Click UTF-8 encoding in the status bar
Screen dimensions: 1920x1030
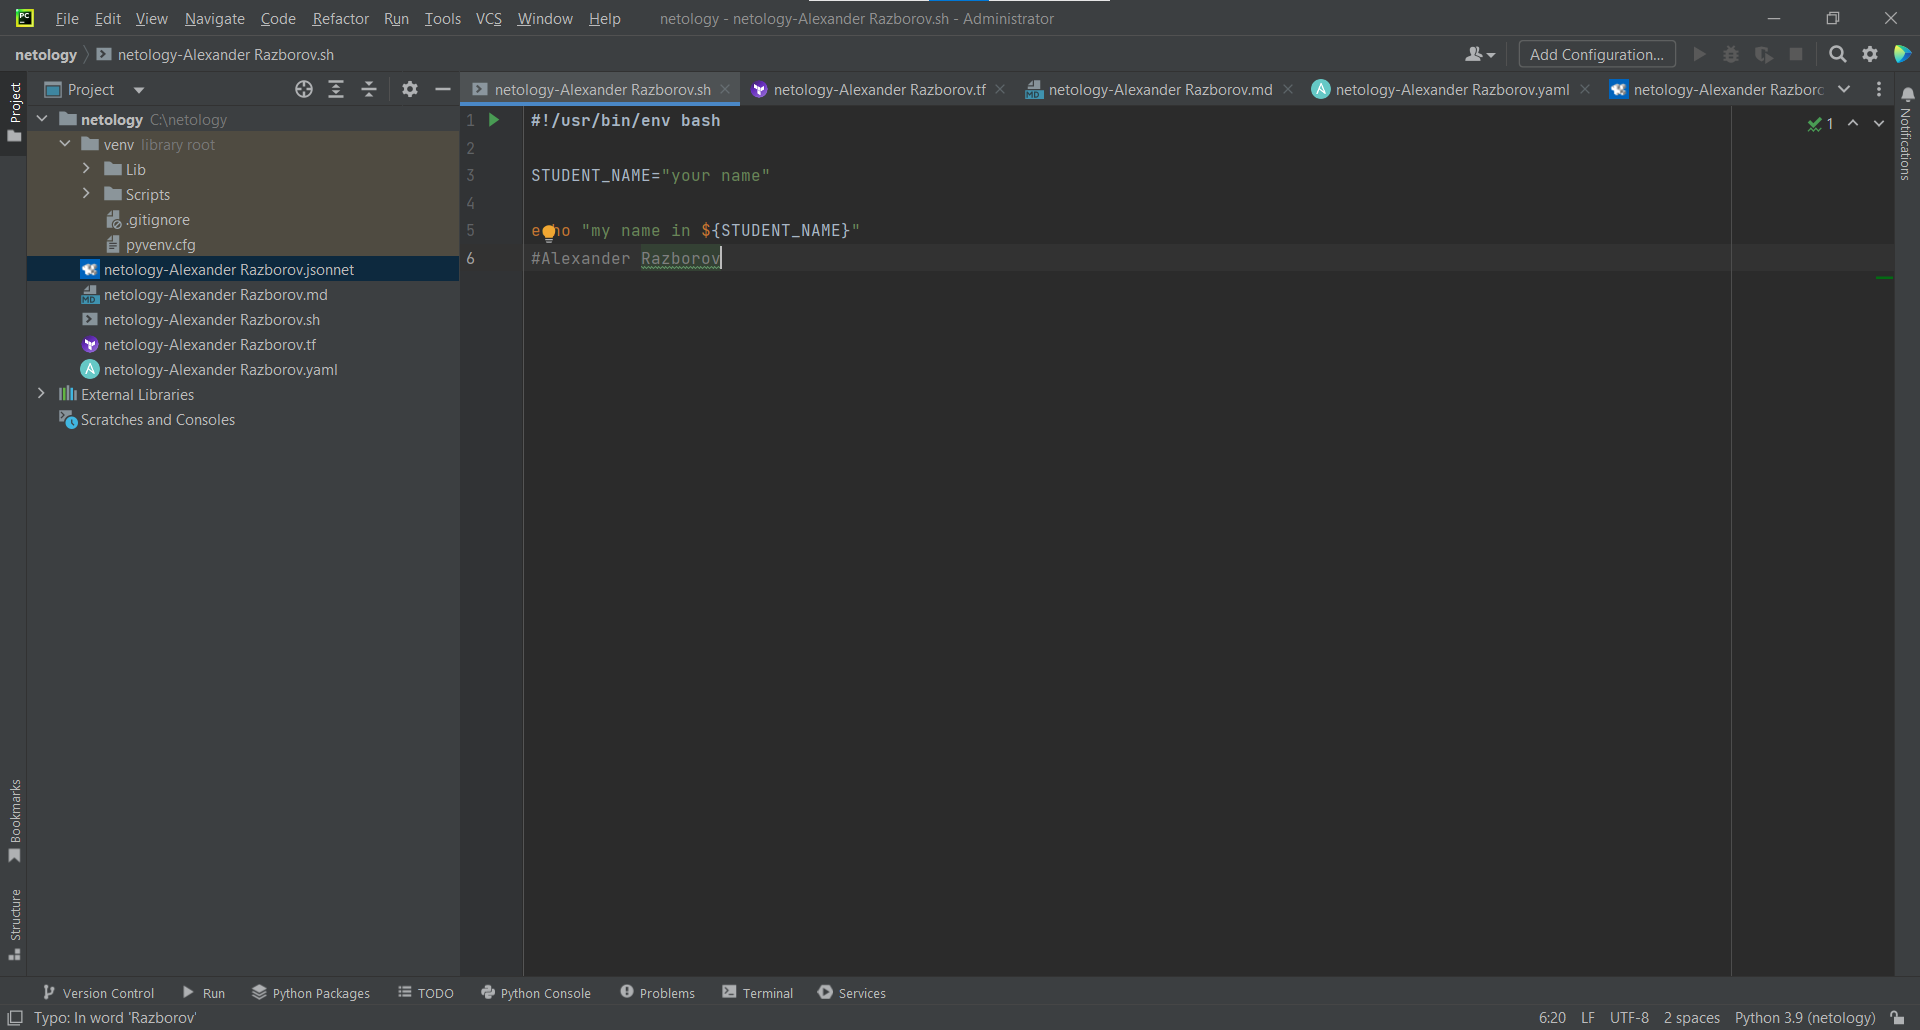1629,1017
